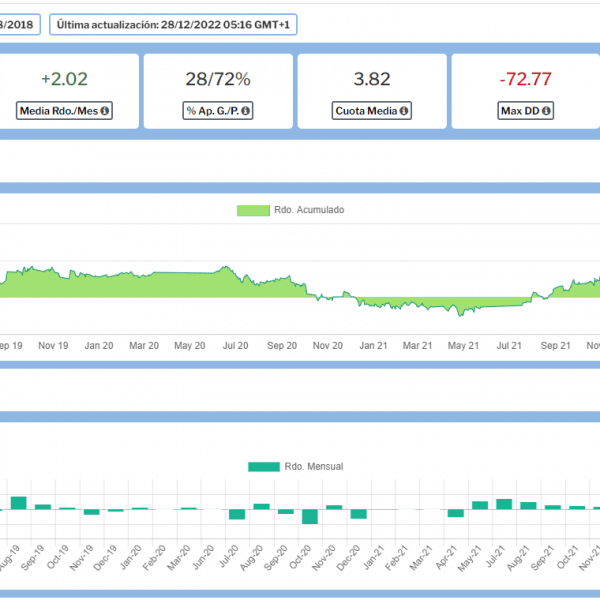This screenshot has width=600, height=600.
Task: Toggle the Rdo. Mensual legend teal swatch
Action: coord(264,467)
